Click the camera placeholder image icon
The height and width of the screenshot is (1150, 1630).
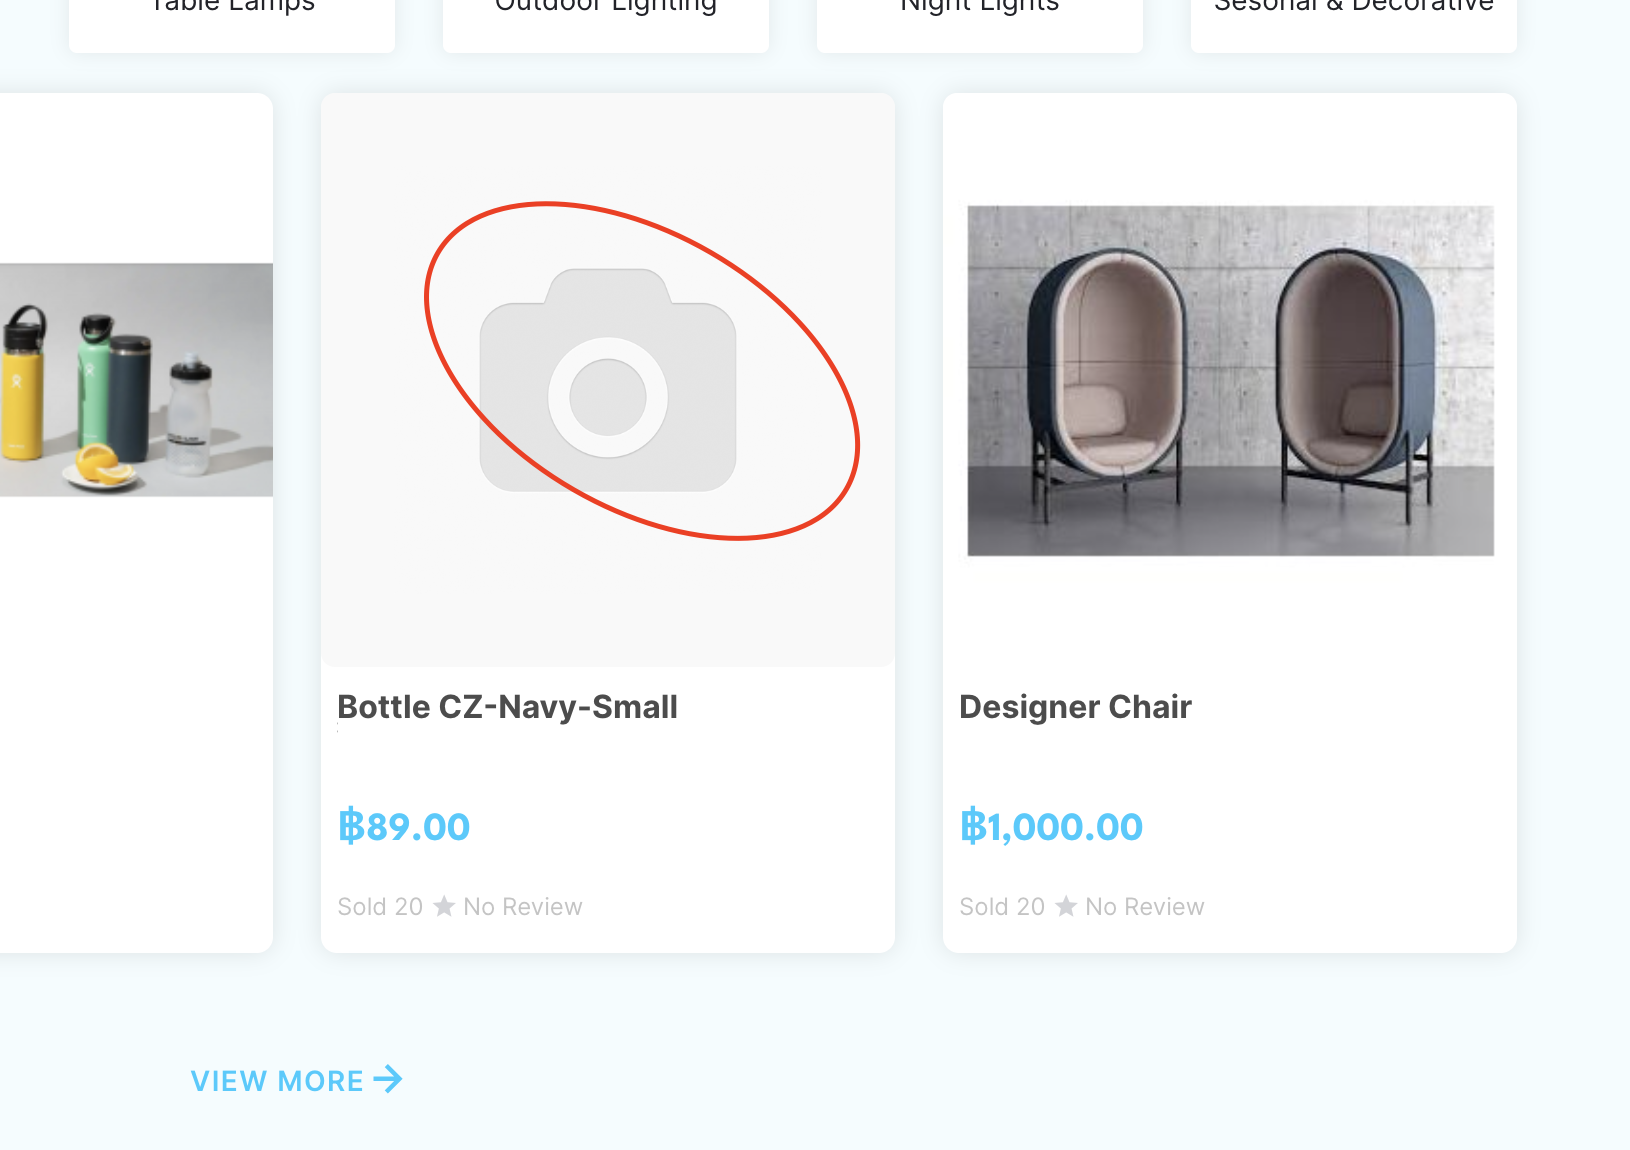[608, 380]
